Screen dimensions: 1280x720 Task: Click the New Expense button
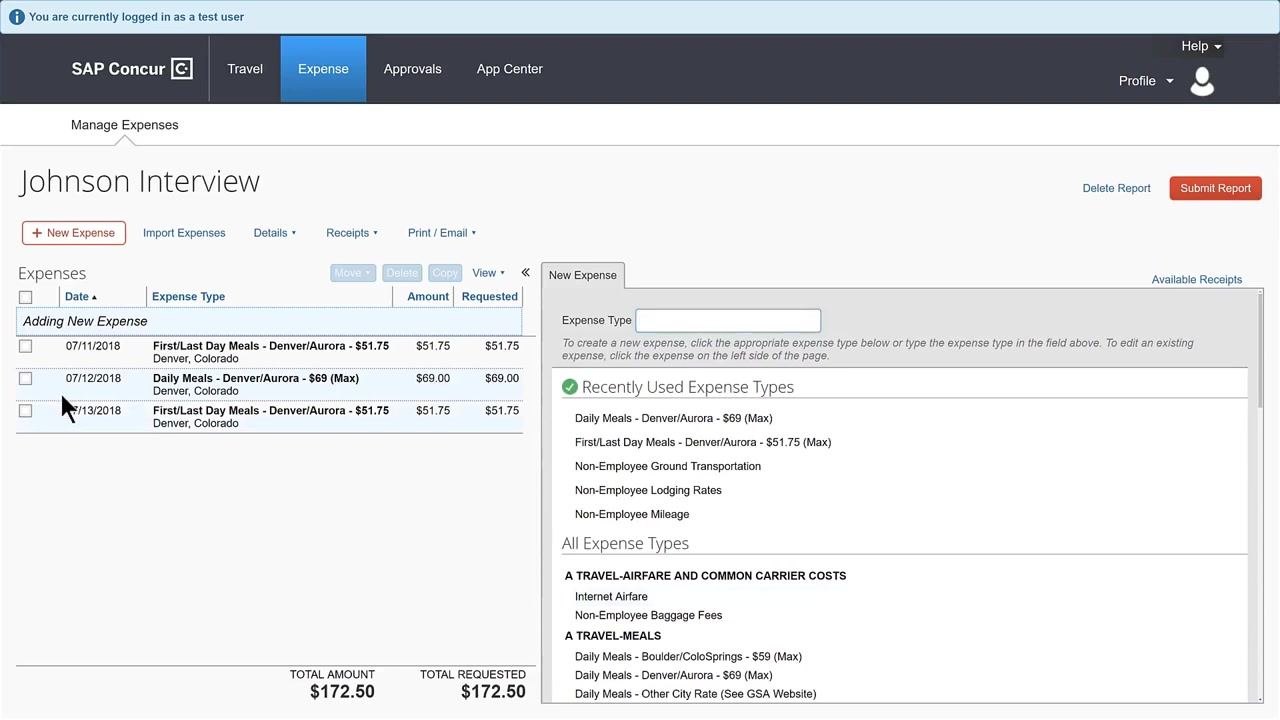tap(74, 233)
